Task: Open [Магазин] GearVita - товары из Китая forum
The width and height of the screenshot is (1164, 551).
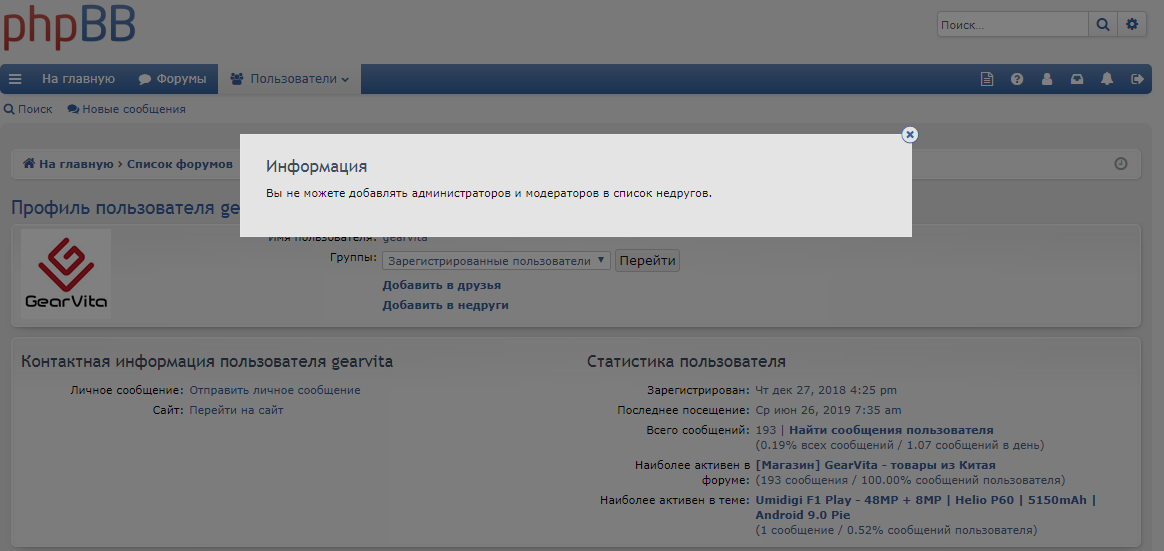Action: point(875,466)
